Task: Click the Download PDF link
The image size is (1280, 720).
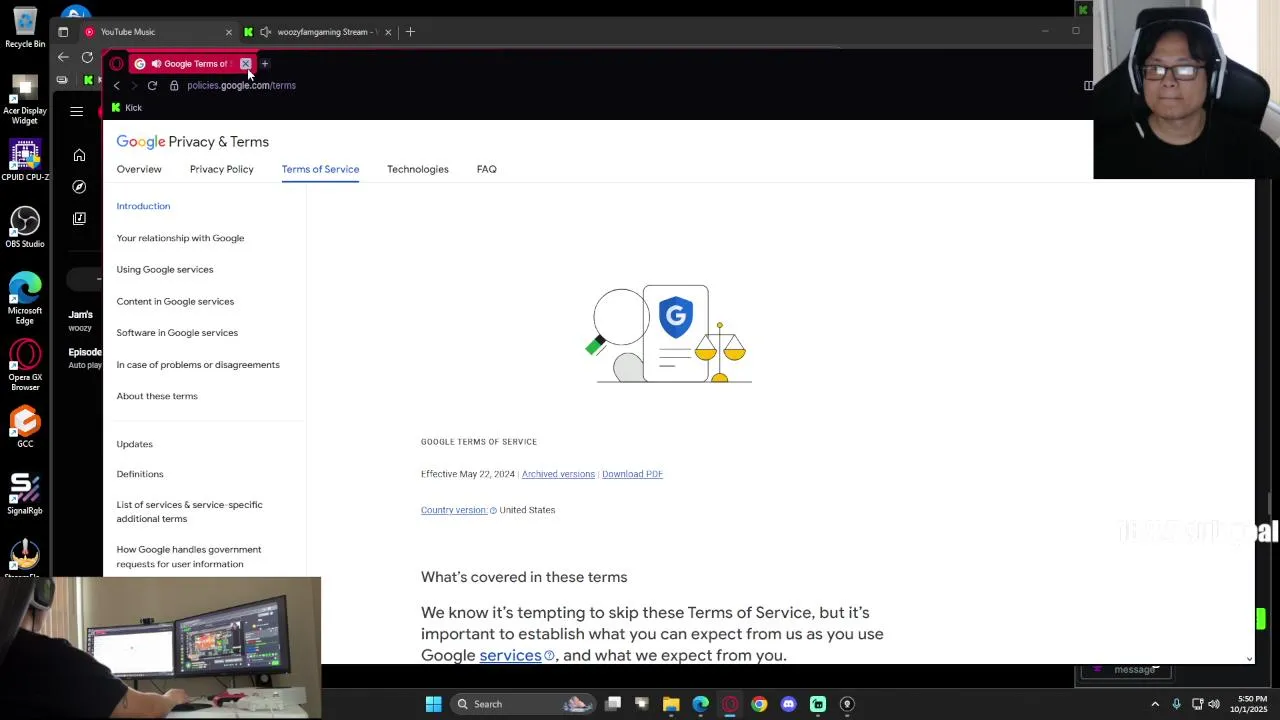Action: coord(632,474)
